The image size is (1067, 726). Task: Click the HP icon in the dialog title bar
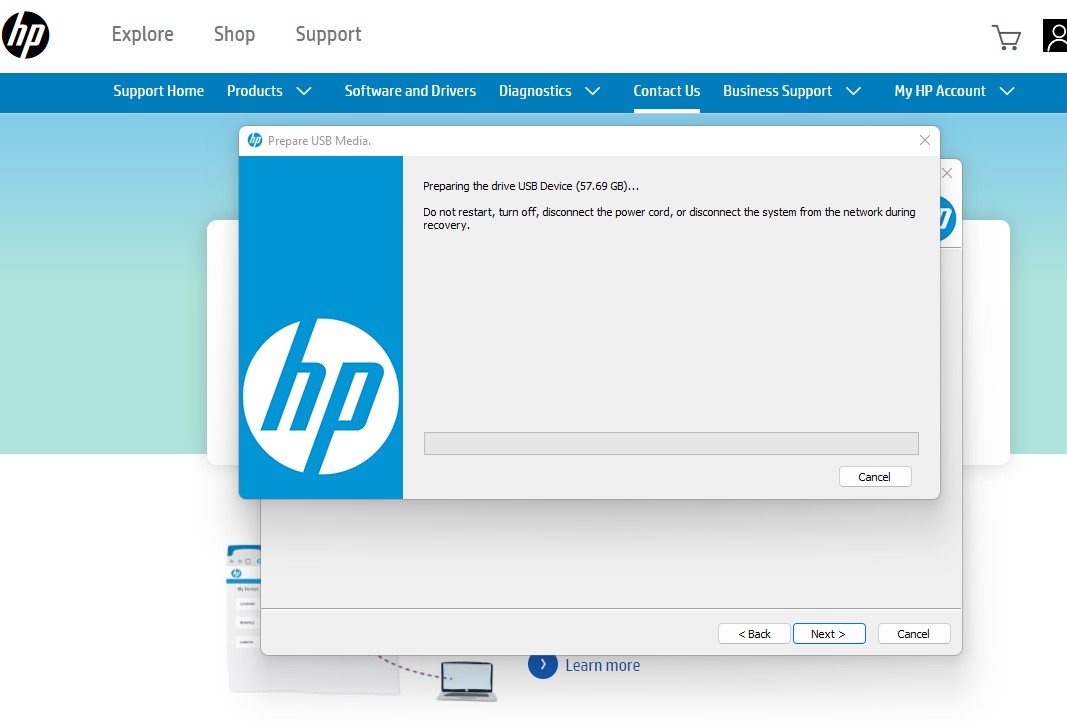(x=253, y=140)
